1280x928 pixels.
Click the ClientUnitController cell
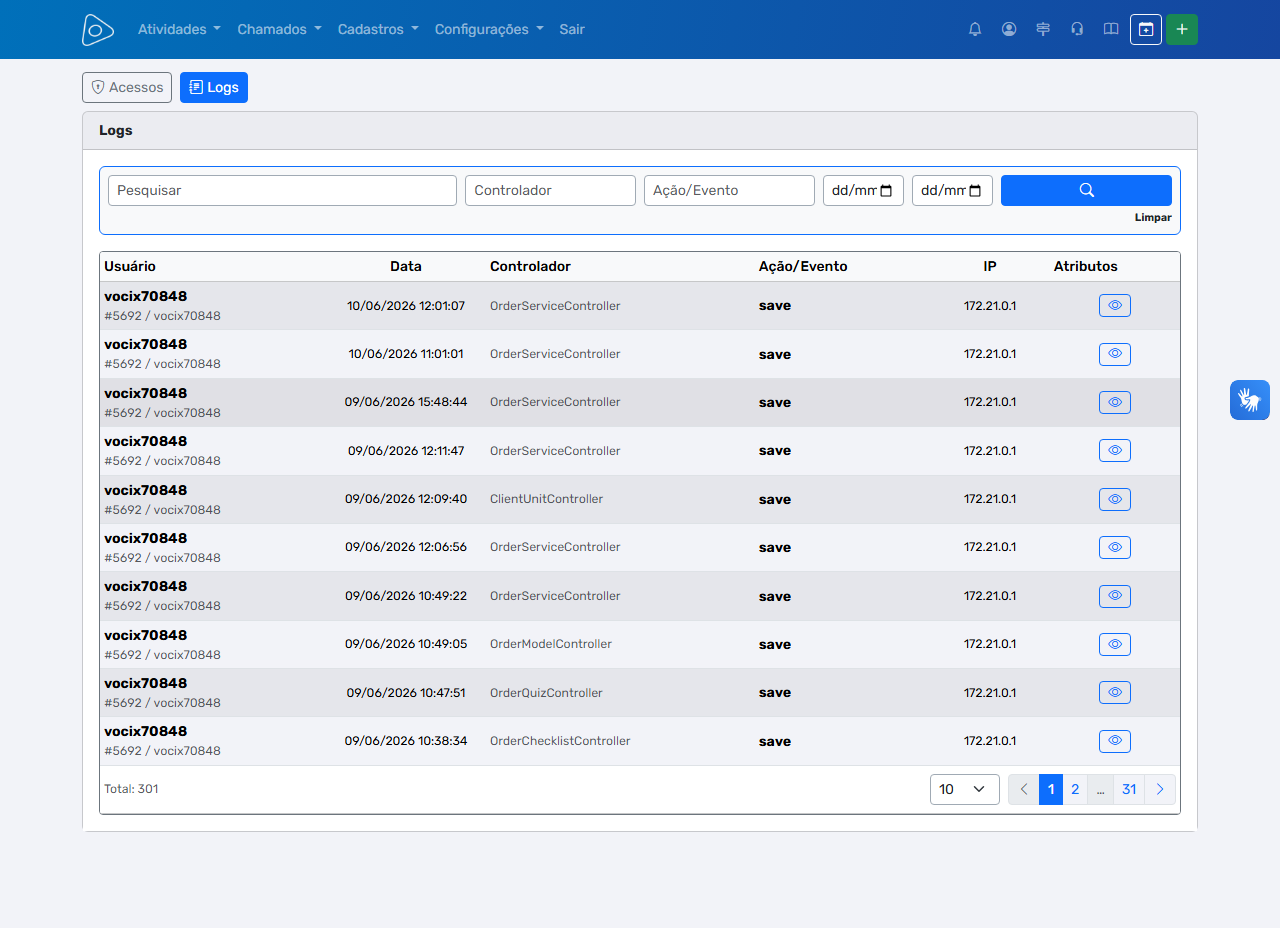pos(546,499)
